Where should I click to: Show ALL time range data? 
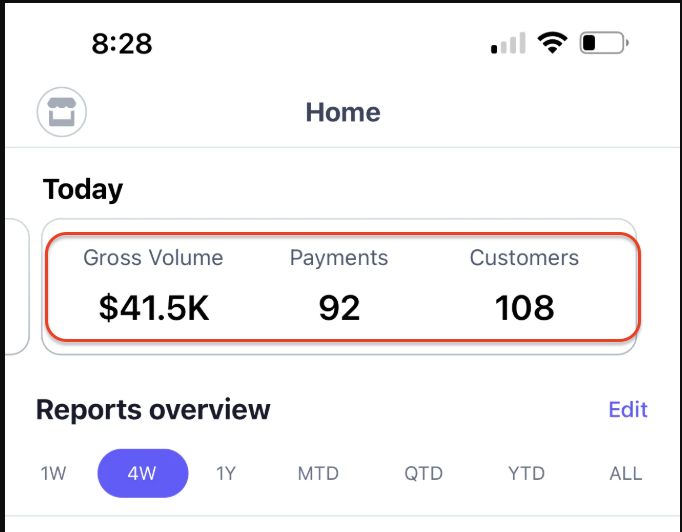(626, 473)
